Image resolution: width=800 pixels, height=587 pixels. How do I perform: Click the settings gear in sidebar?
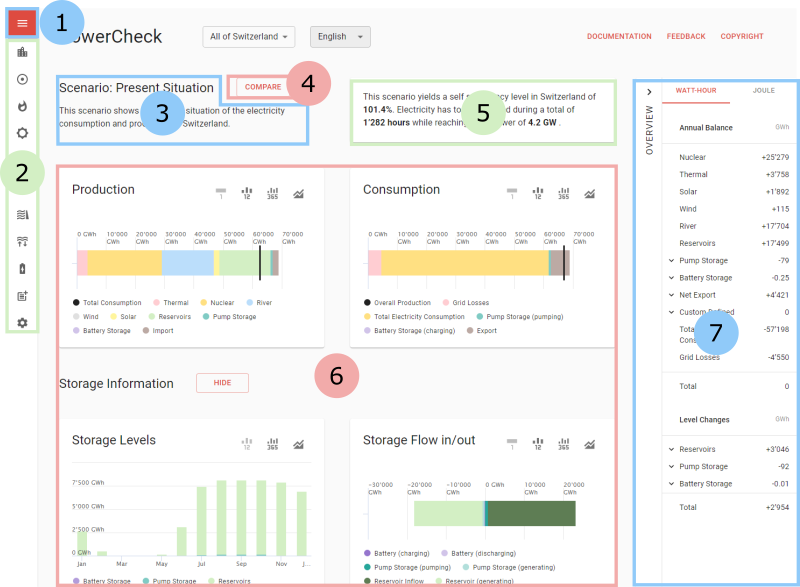(23, 323)
